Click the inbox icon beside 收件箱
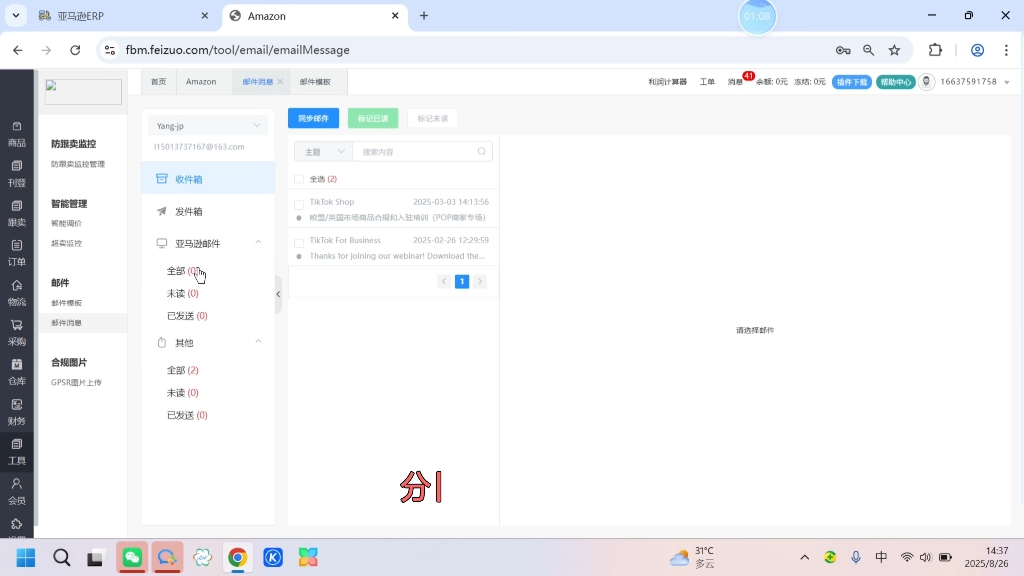Screen dimensions: 1024x576 [161, 178]
